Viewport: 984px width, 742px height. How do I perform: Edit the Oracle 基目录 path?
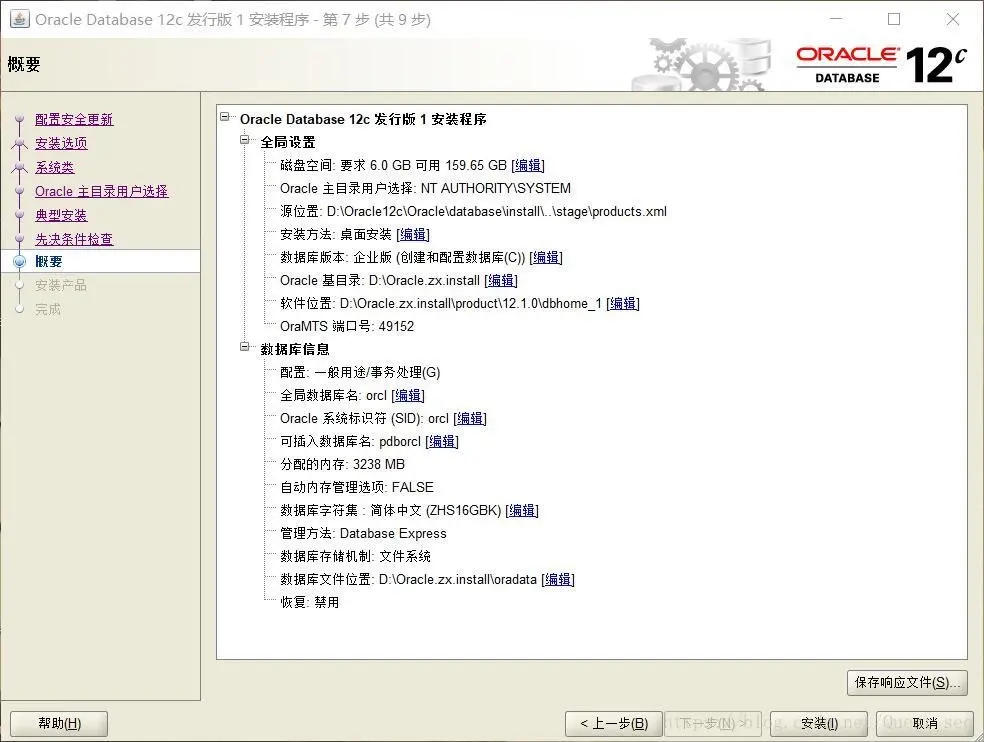tap(501, 280)
